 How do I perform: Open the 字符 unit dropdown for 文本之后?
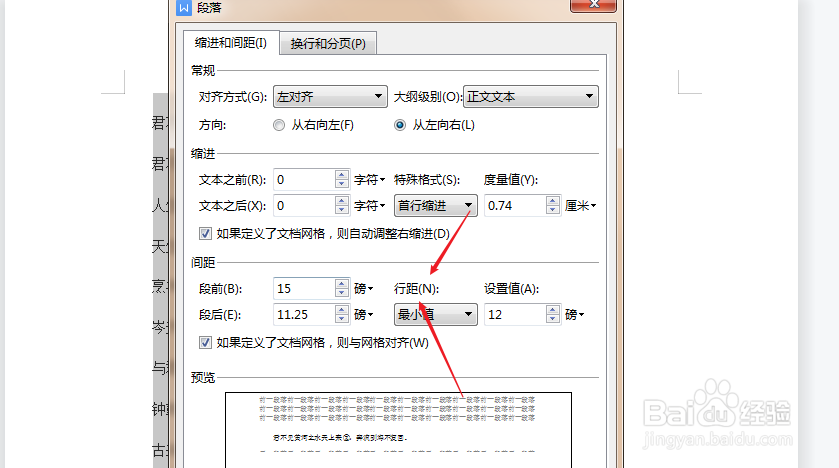click(x=369, y=205)
